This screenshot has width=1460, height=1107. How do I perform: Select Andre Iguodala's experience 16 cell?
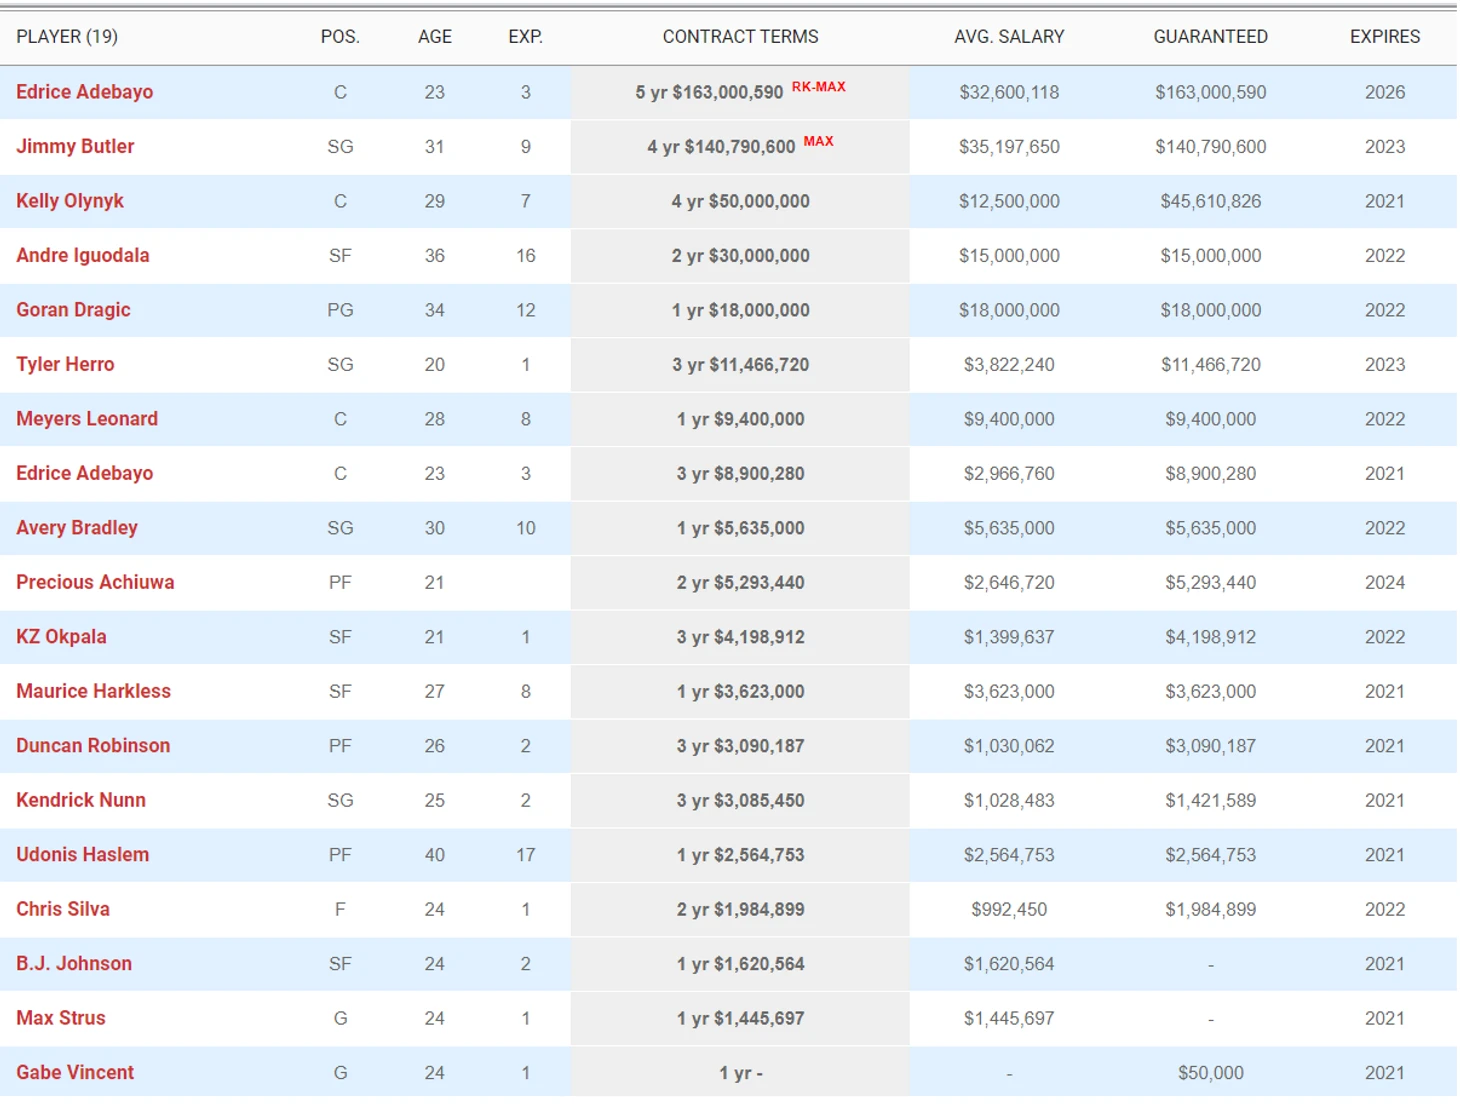(x=526, y=256)
